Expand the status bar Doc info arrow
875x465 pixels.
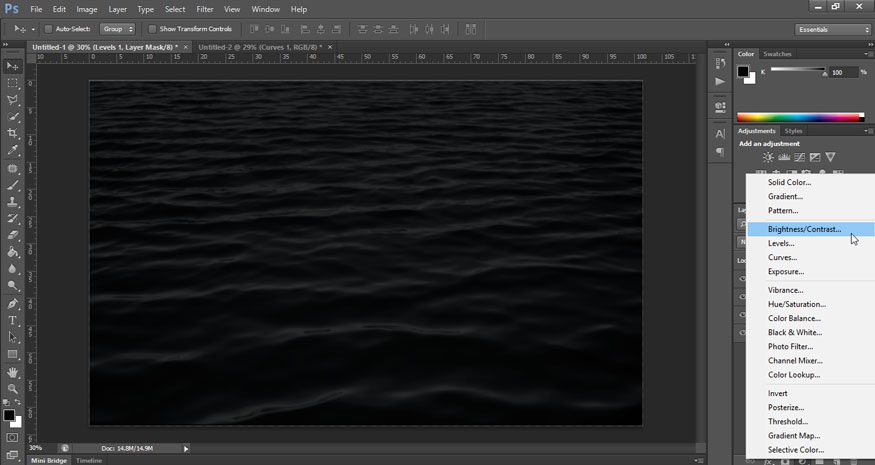[186, 448]
